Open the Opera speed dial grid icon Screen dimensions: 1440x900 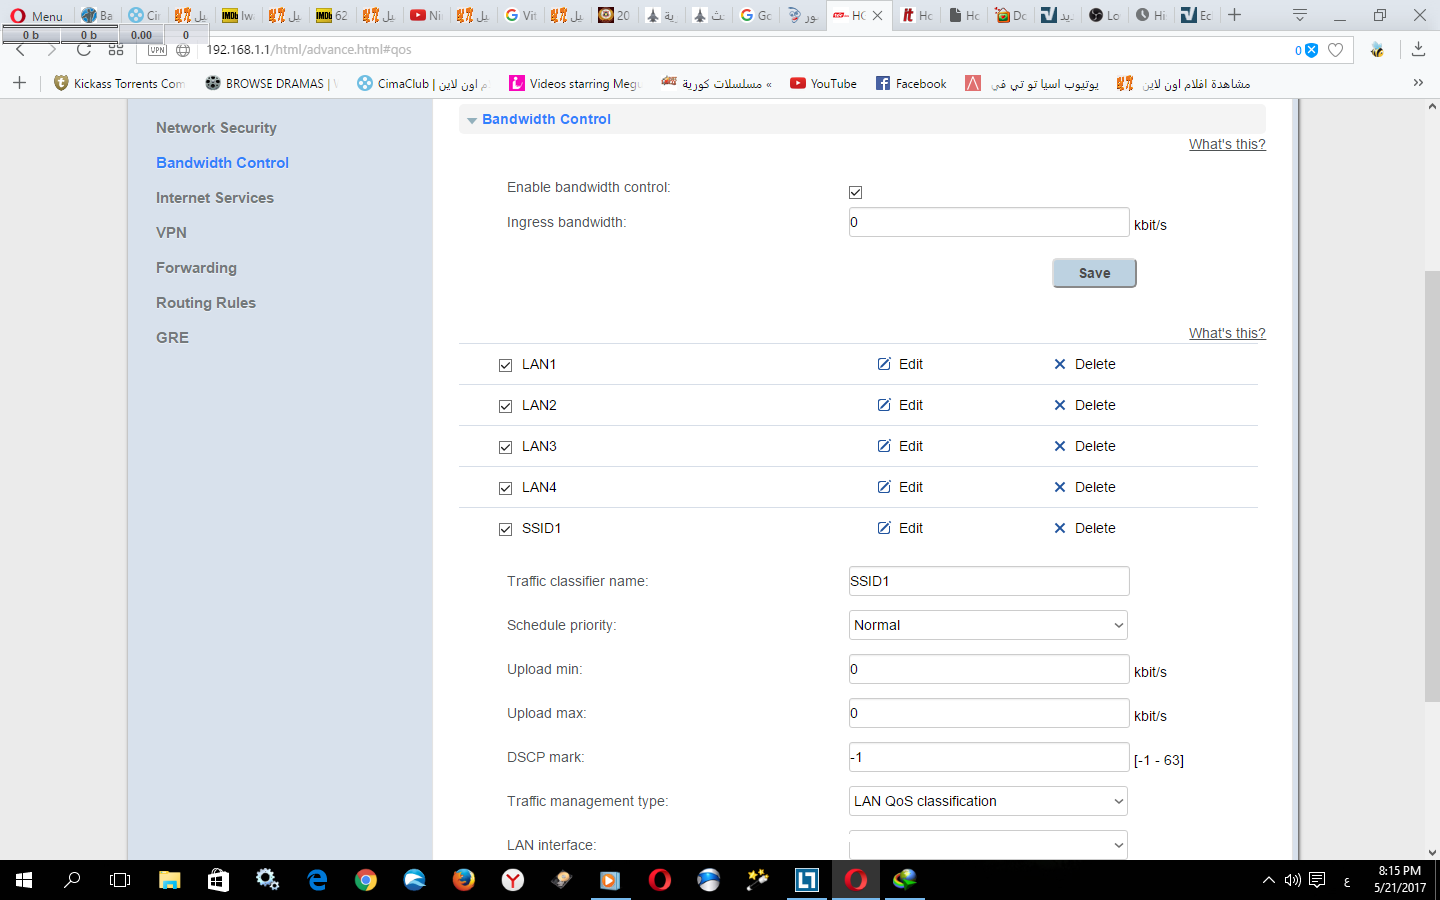coord(116,50)
